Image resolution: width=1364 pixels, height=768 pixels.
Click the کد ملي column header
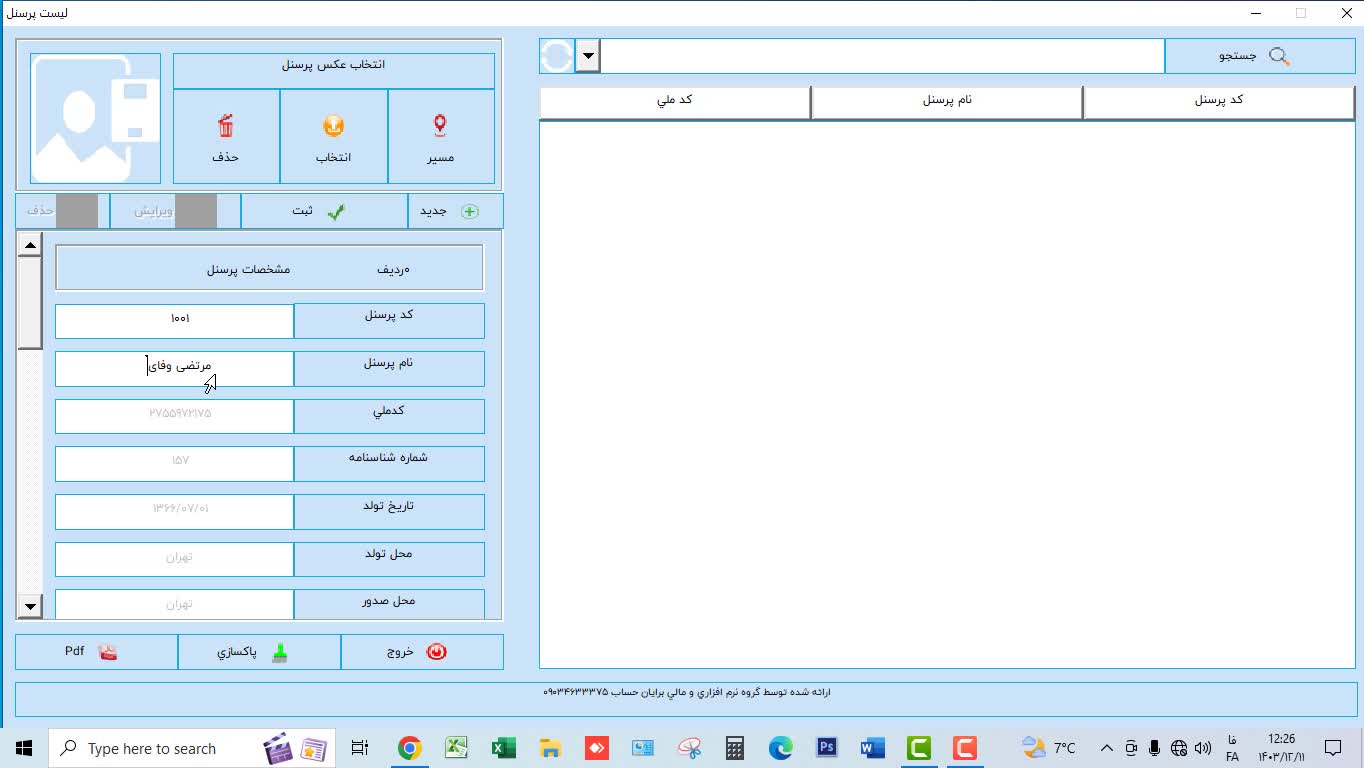674,101
